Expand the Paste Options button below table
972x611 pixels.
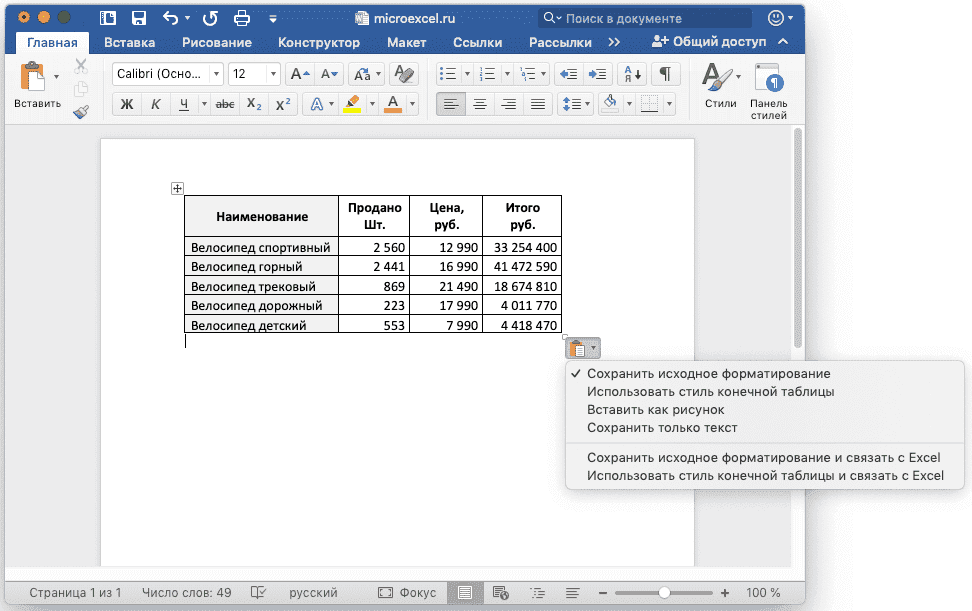tap(582, 348)
